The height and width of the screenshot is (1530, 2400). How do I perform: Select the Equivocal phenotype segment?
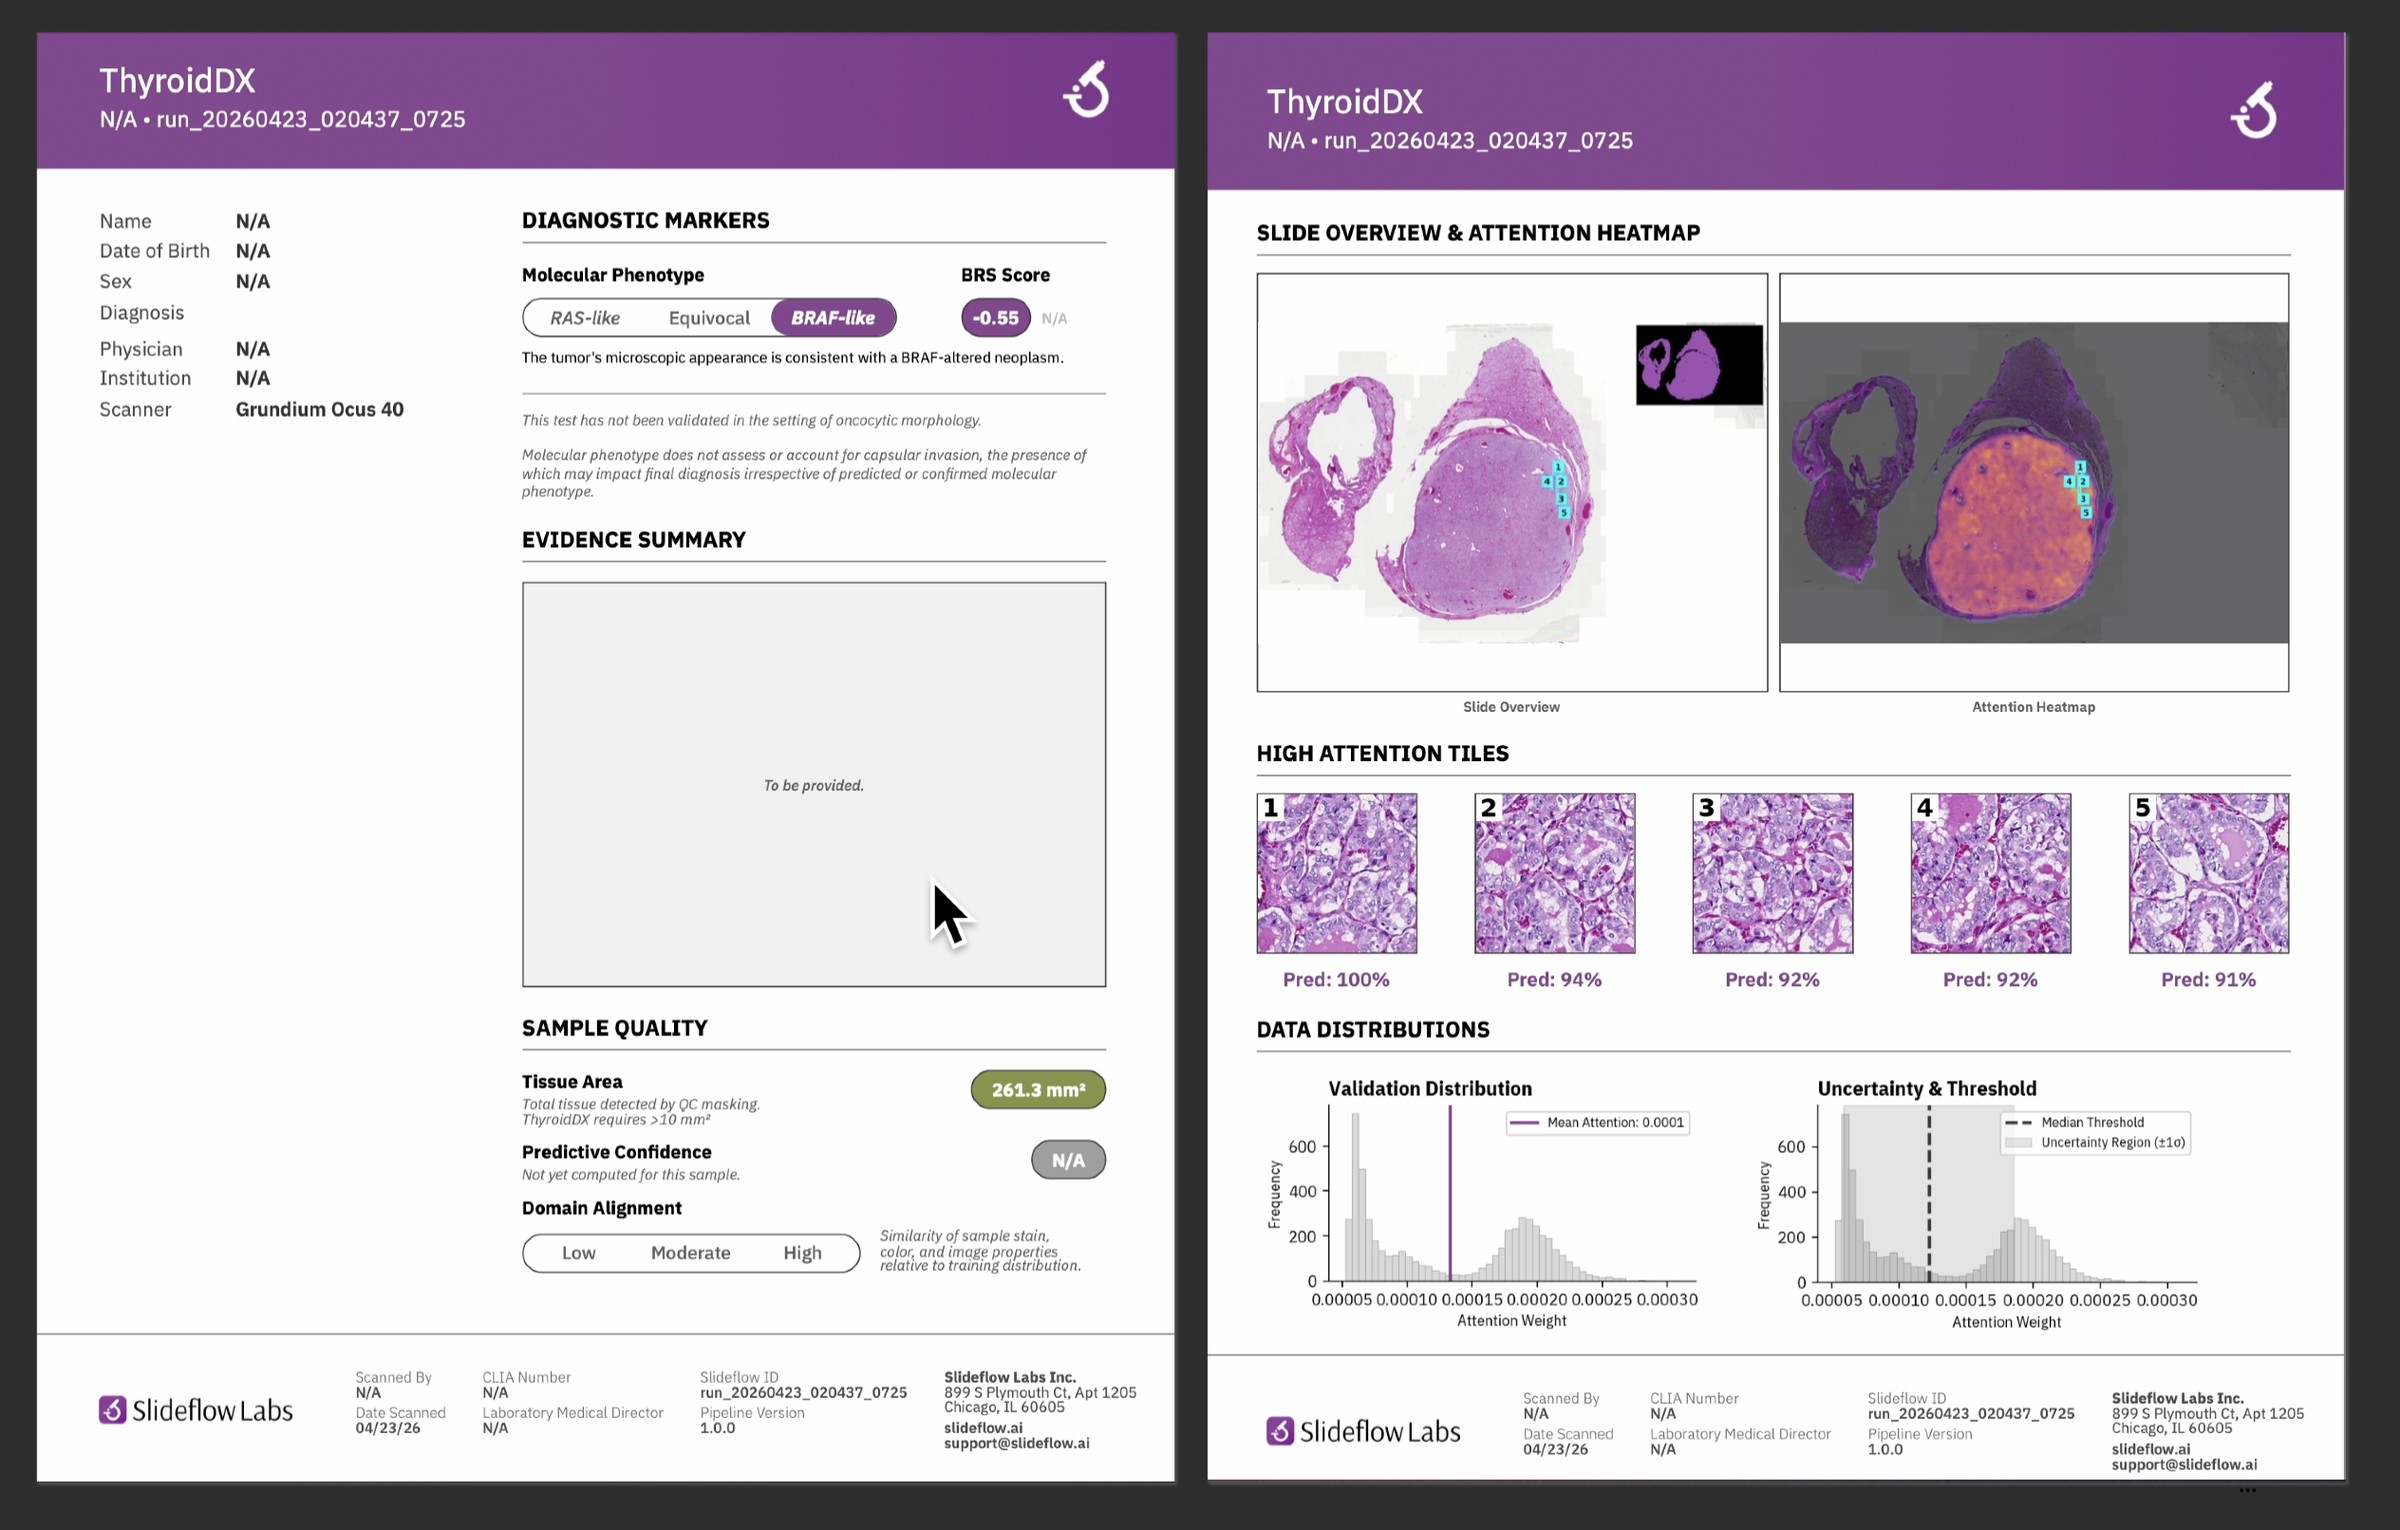point(709,318)
